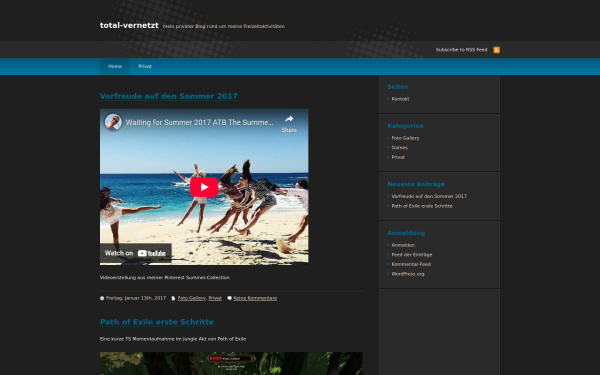This screenshot has width=600, height=375.
Task: Click the date text Freitag, Januar 13th, 2017
Action: click(x=136, y=298)
